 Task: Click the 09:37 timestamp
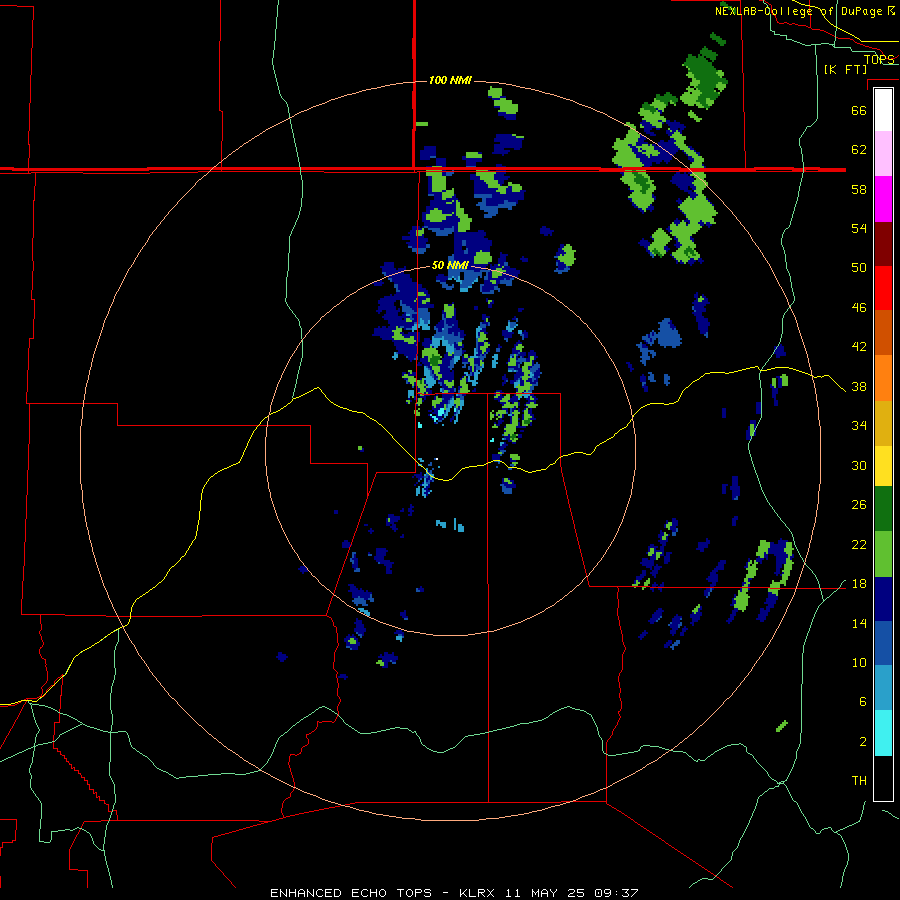(615, 893)
